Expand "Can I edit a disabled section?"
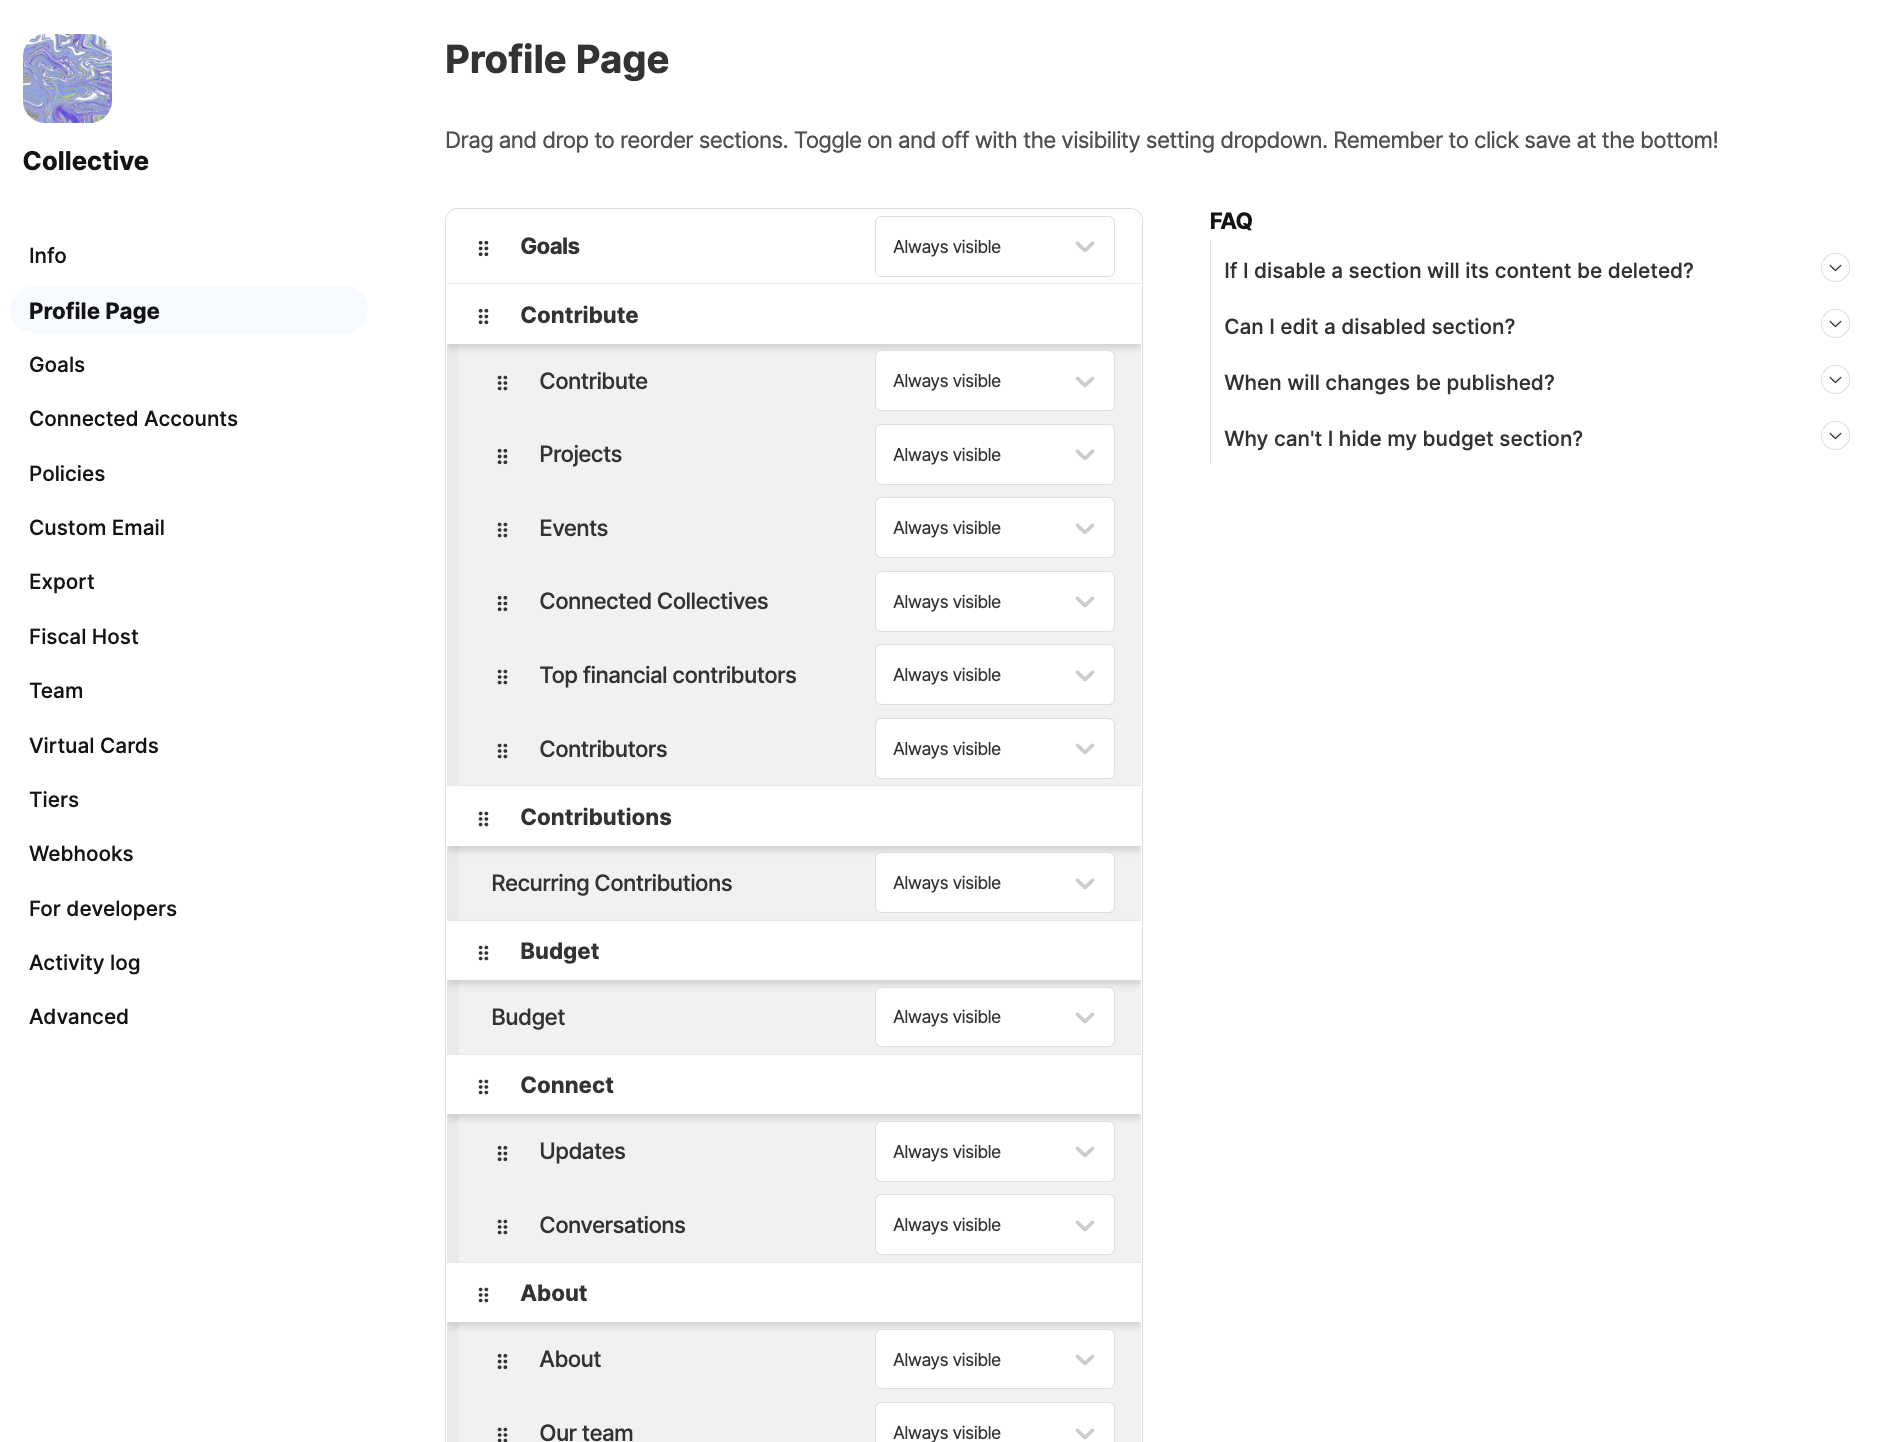This screenshot has width=1884, height=1442. pos(1835,324)
